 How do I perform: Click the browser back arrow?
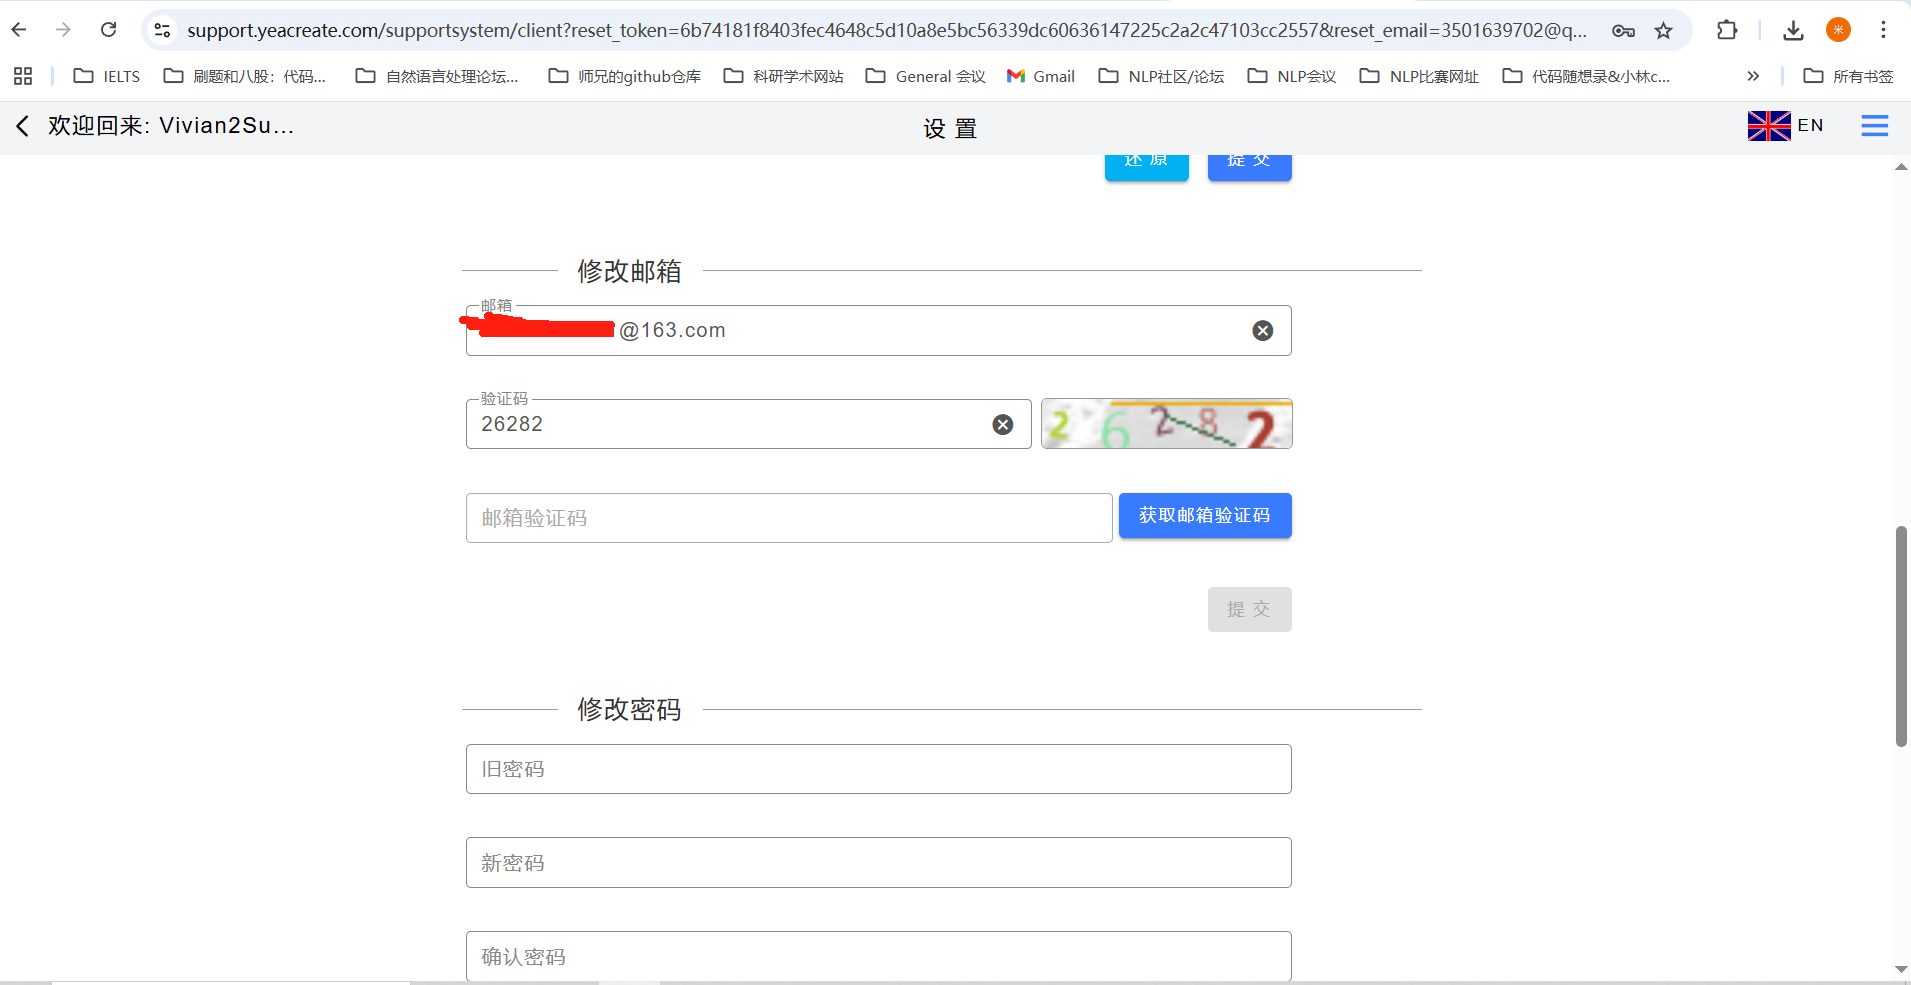[19, 30]
